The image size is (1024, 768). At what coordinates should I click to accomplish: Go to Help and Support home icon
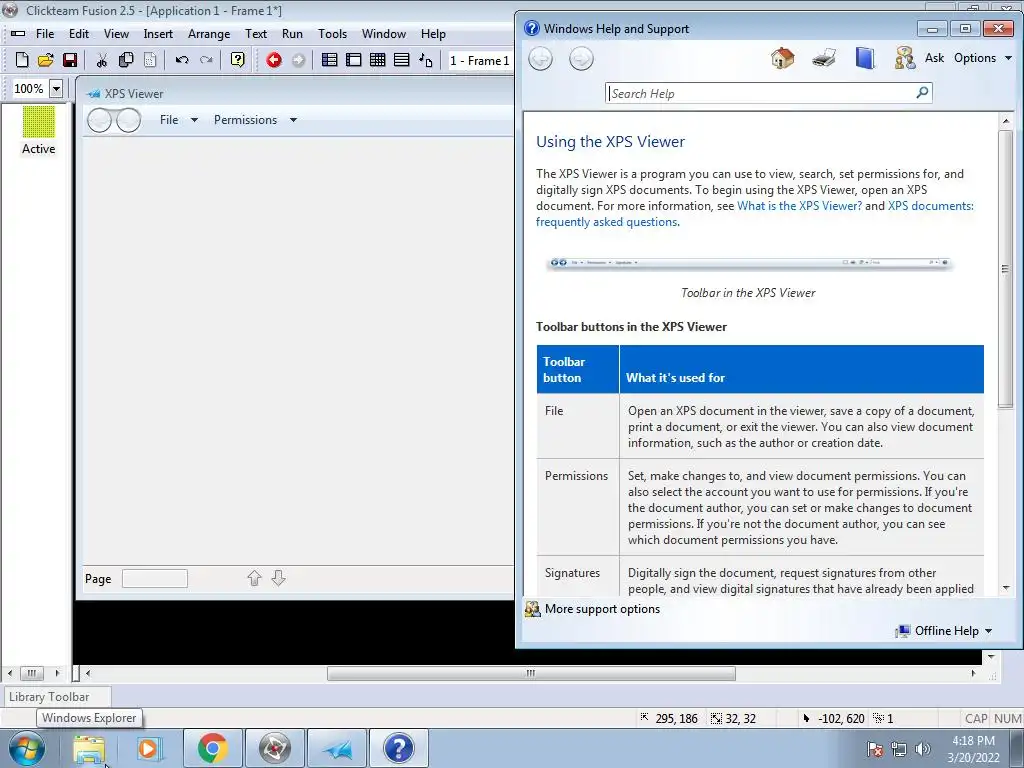tap(782, 58)
